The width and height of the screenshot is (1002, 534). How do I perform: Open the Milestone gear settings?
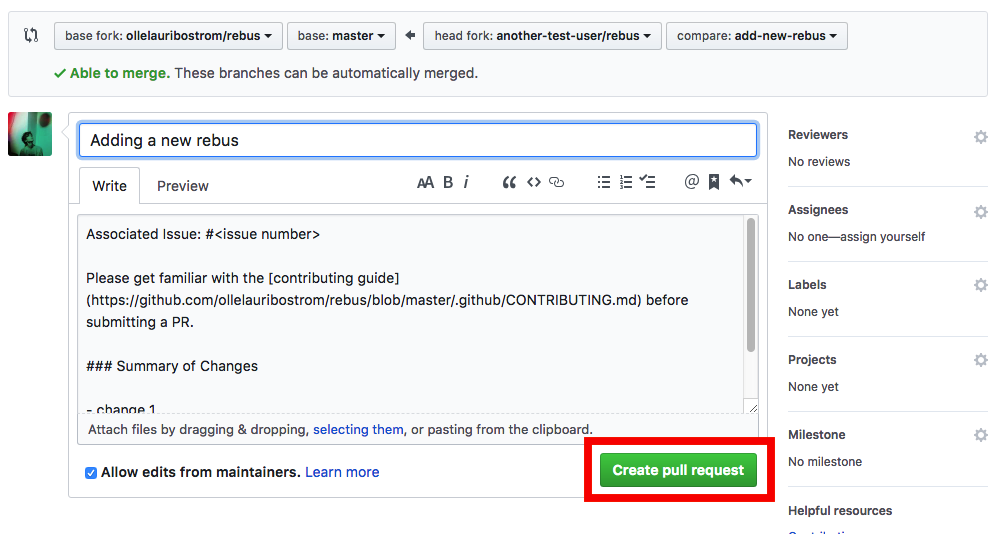click(980, 435)
